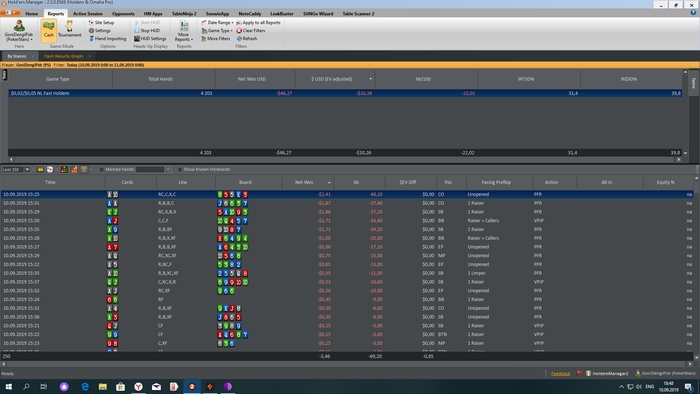Open Microsoft Edge from the taskbar
Viewport: 700px width, 394px height.
click(x=85, y=386)
